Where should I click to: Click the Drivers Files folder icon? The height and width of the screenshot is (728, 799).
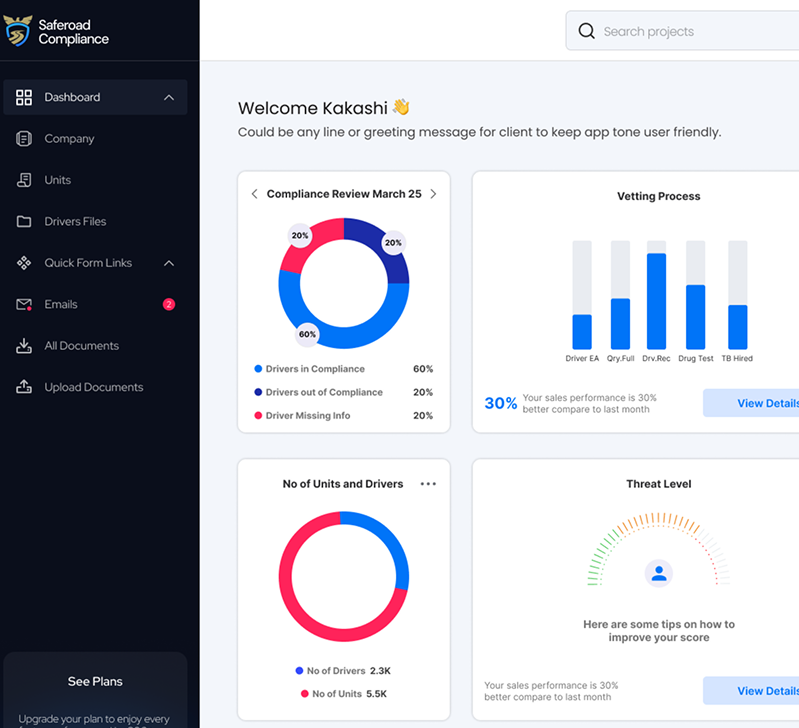[x=24, y=222]
